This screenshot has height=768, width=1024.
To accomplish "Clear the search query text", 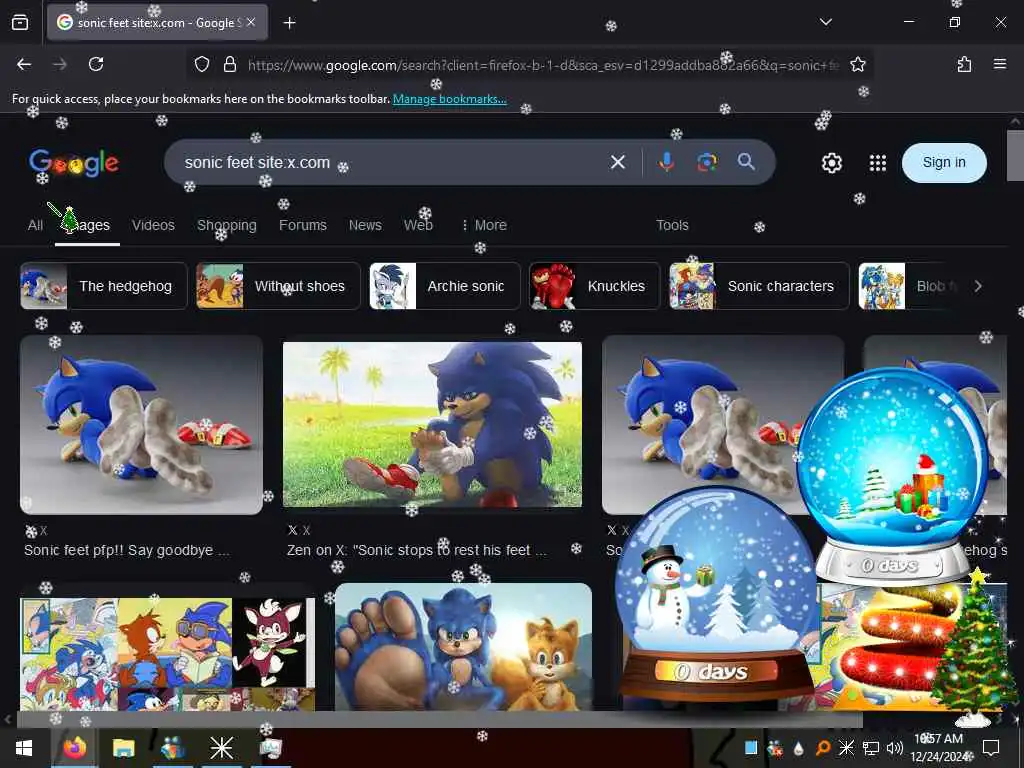I will tap(618, 162).
